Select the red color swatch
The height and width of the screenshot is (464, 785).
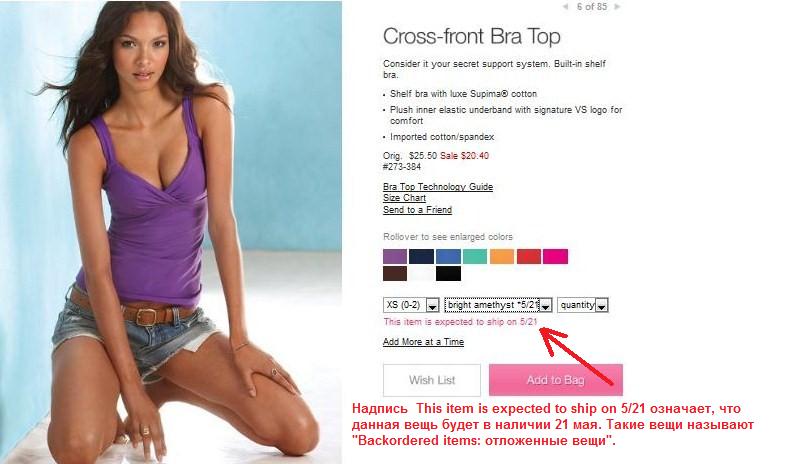coord(529,256)
